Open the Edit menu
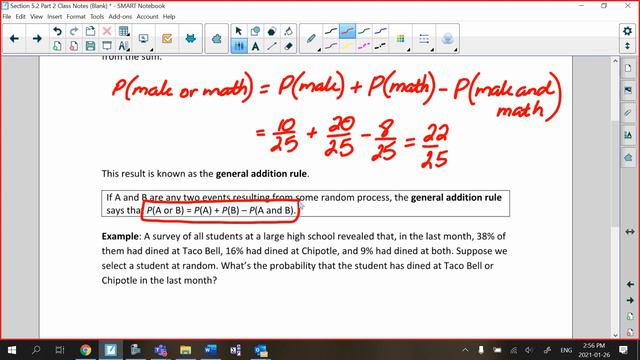Image resolution: width=640 pixels, height=360 pixels. (20, 17)
